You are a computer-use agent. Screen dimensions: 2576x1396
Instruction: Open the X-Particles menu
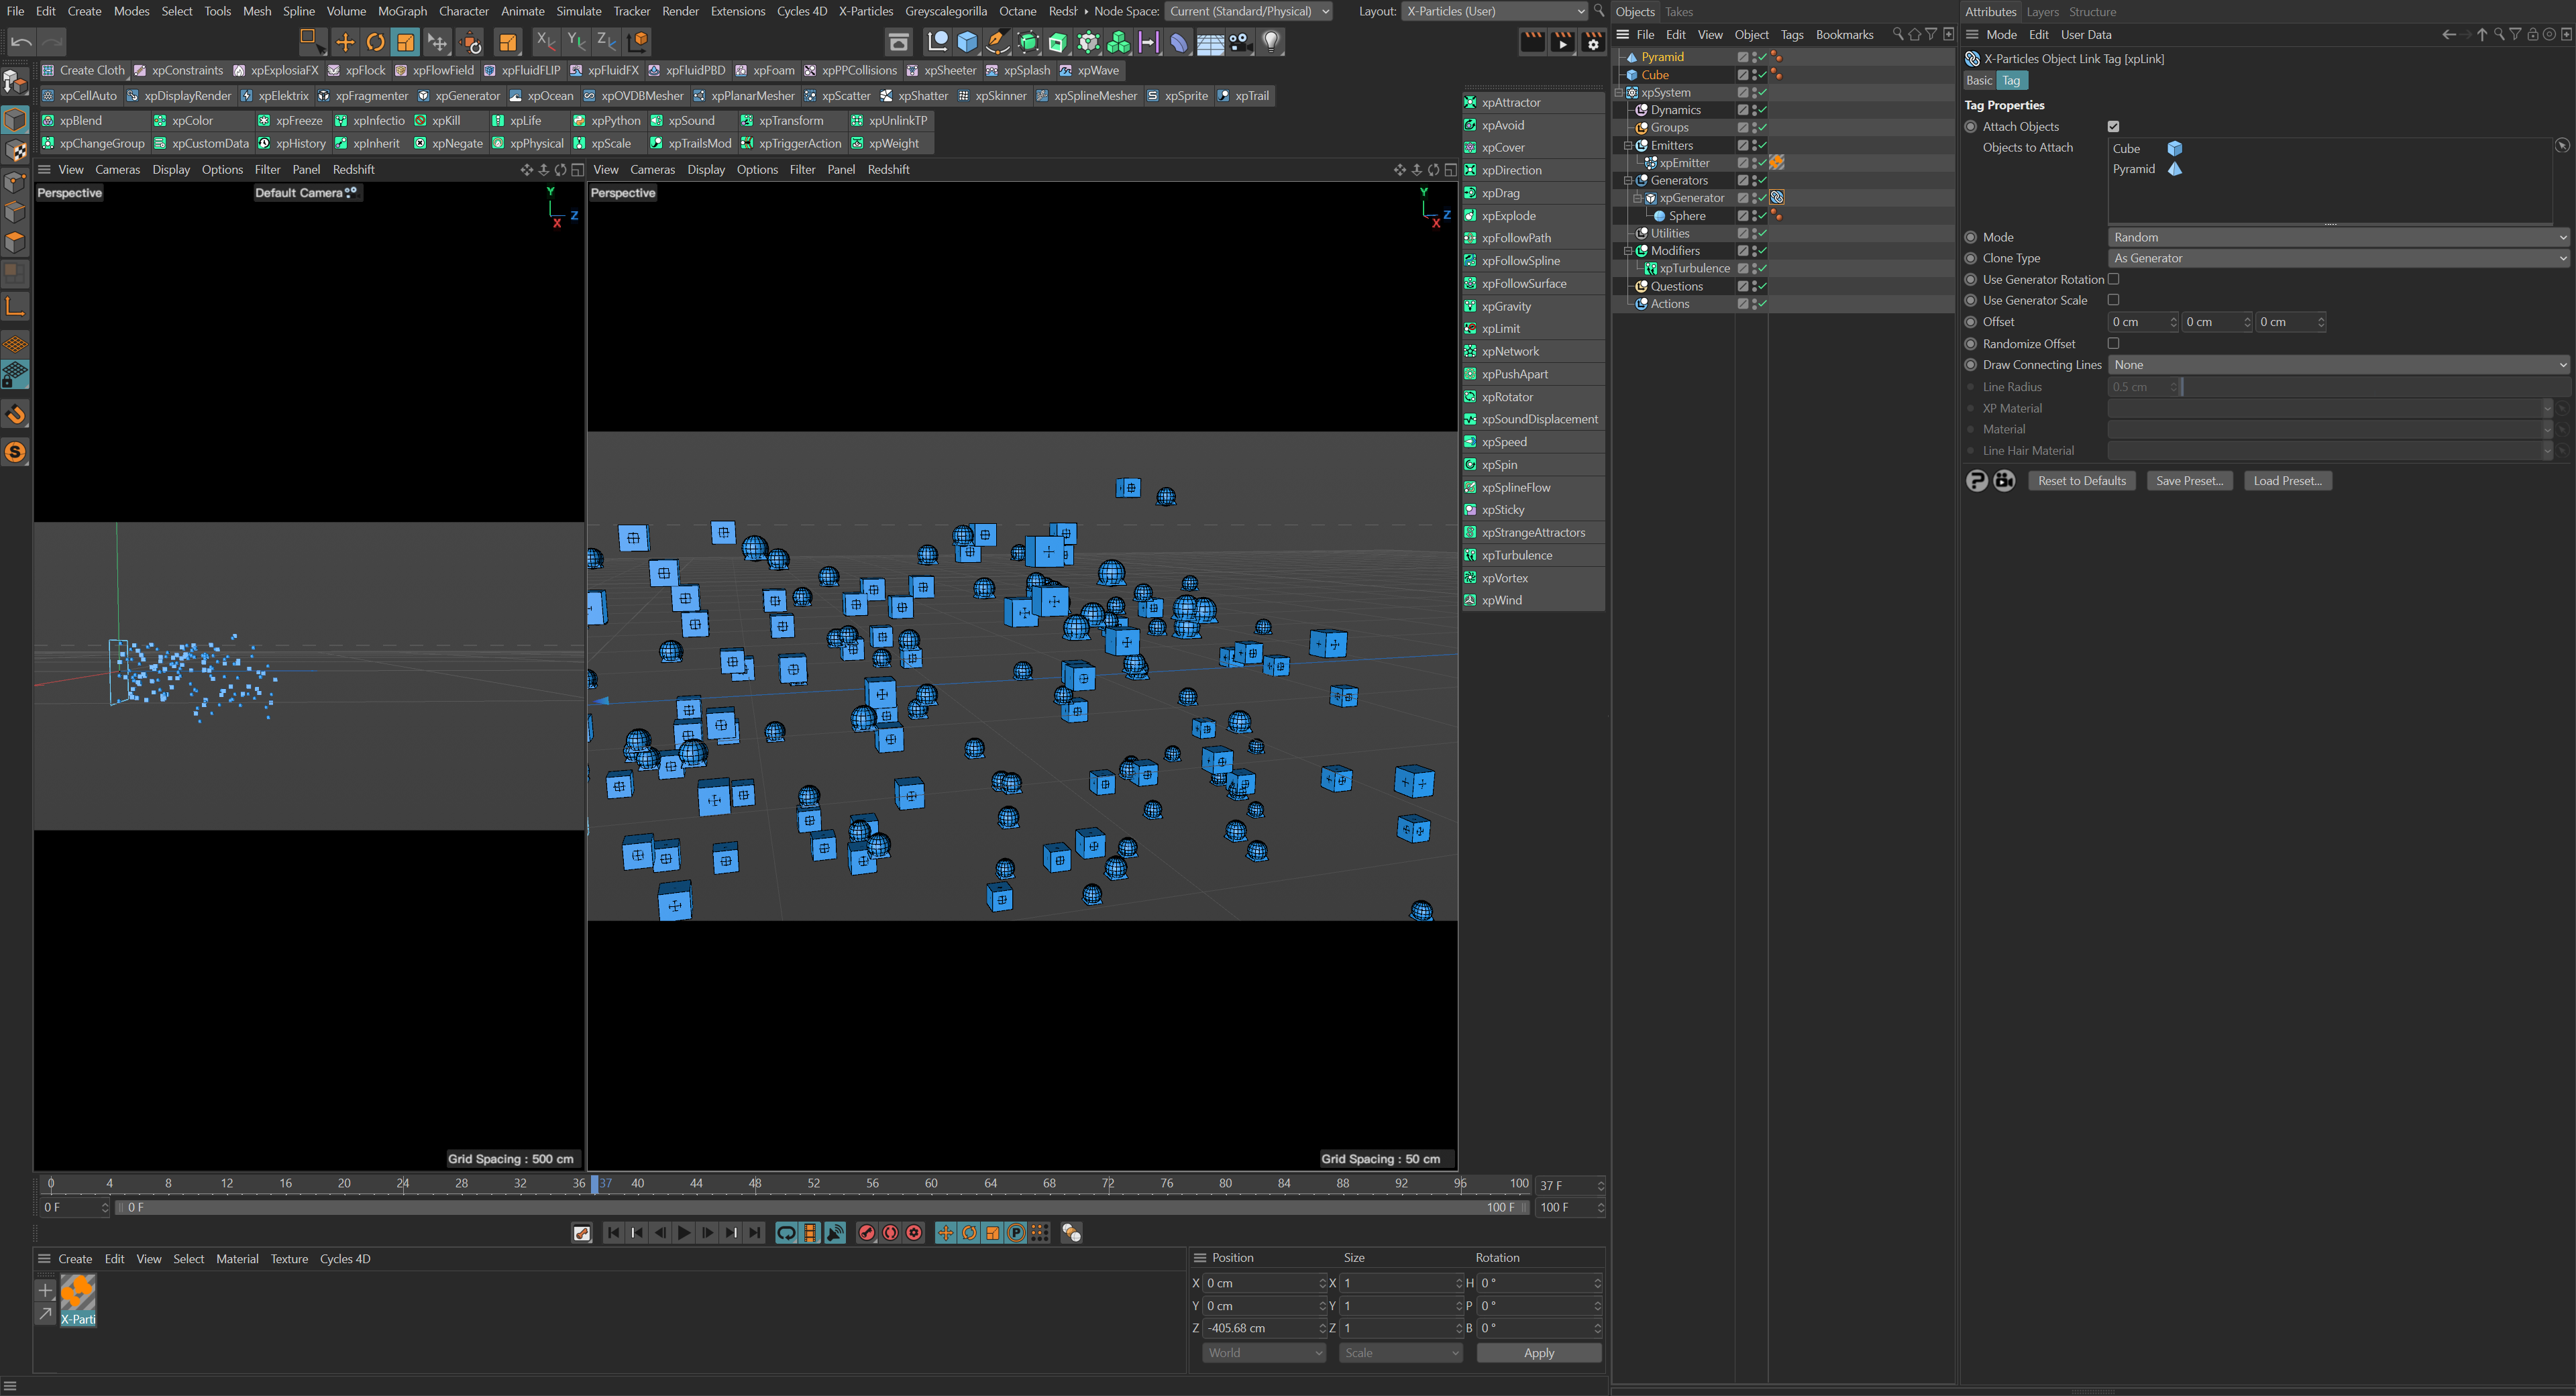click(x=865, y=11)
